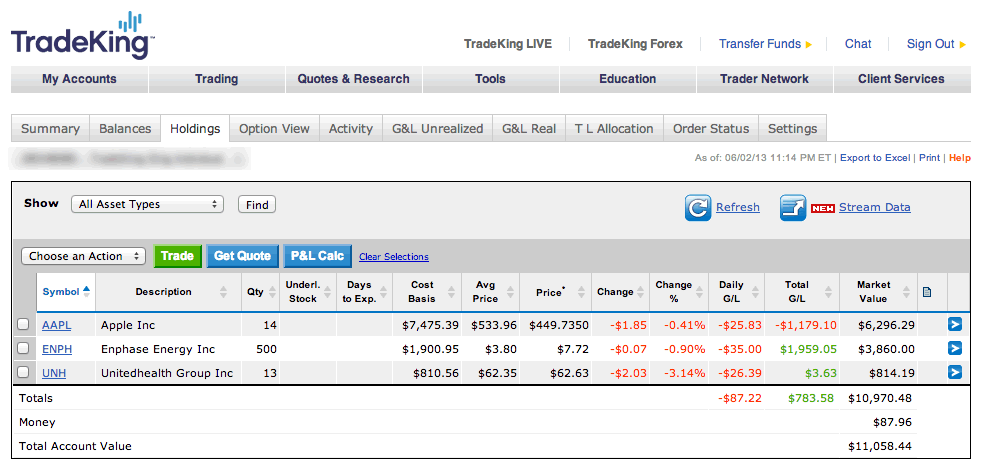Sort by Price column arrows

point(580,292)
